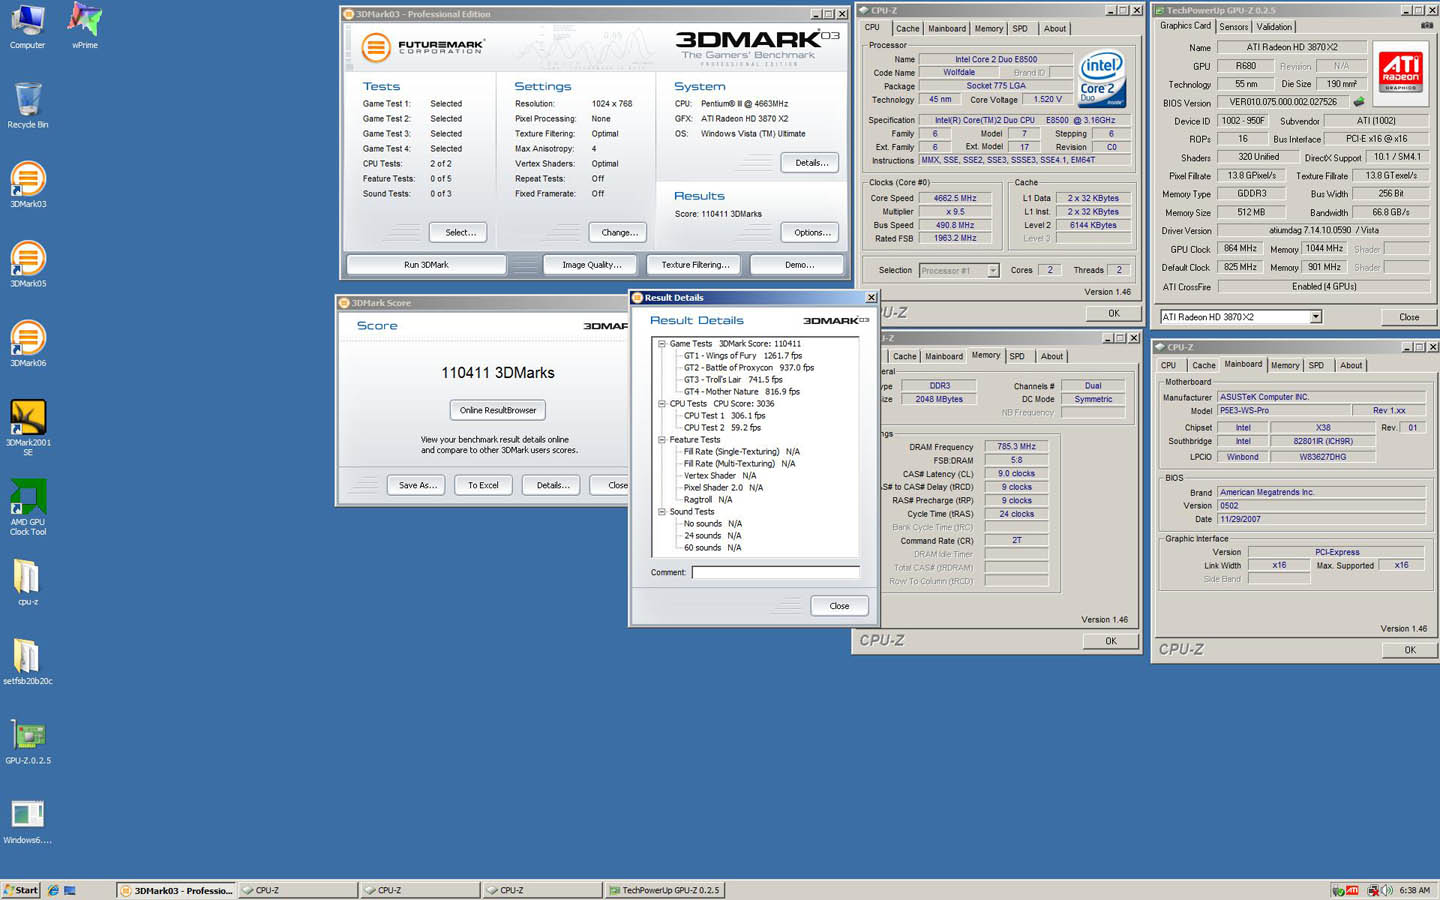Select the 3DMark2001 SE desktop icon
This screenshot has width=1440, height=900.
[28, 428]
